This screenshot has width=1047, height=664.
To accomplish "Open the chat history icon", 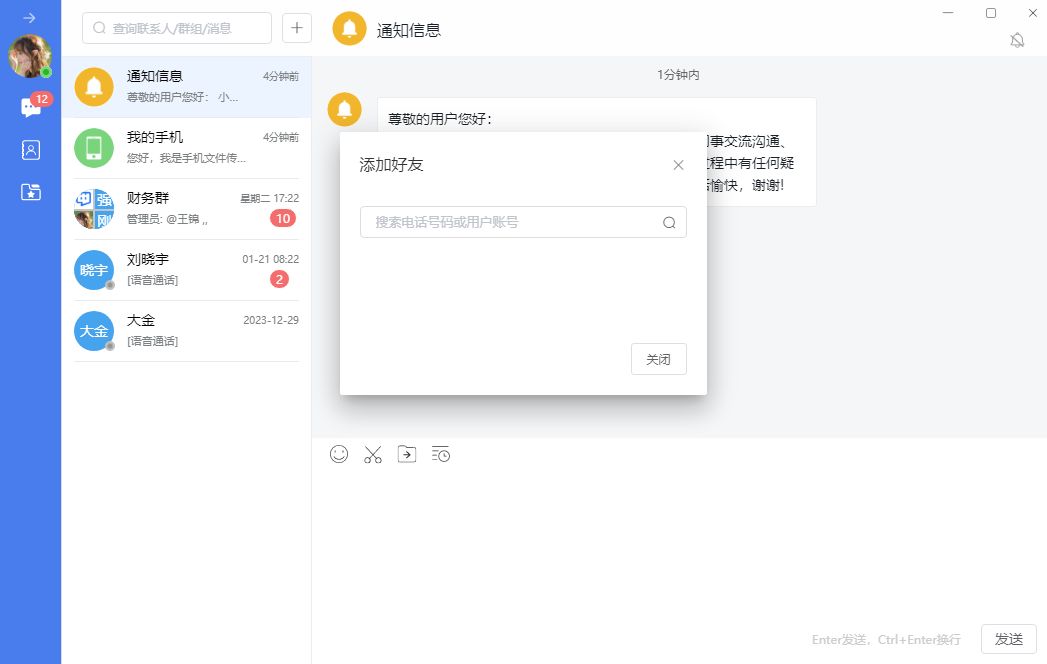I will point(441,454).
